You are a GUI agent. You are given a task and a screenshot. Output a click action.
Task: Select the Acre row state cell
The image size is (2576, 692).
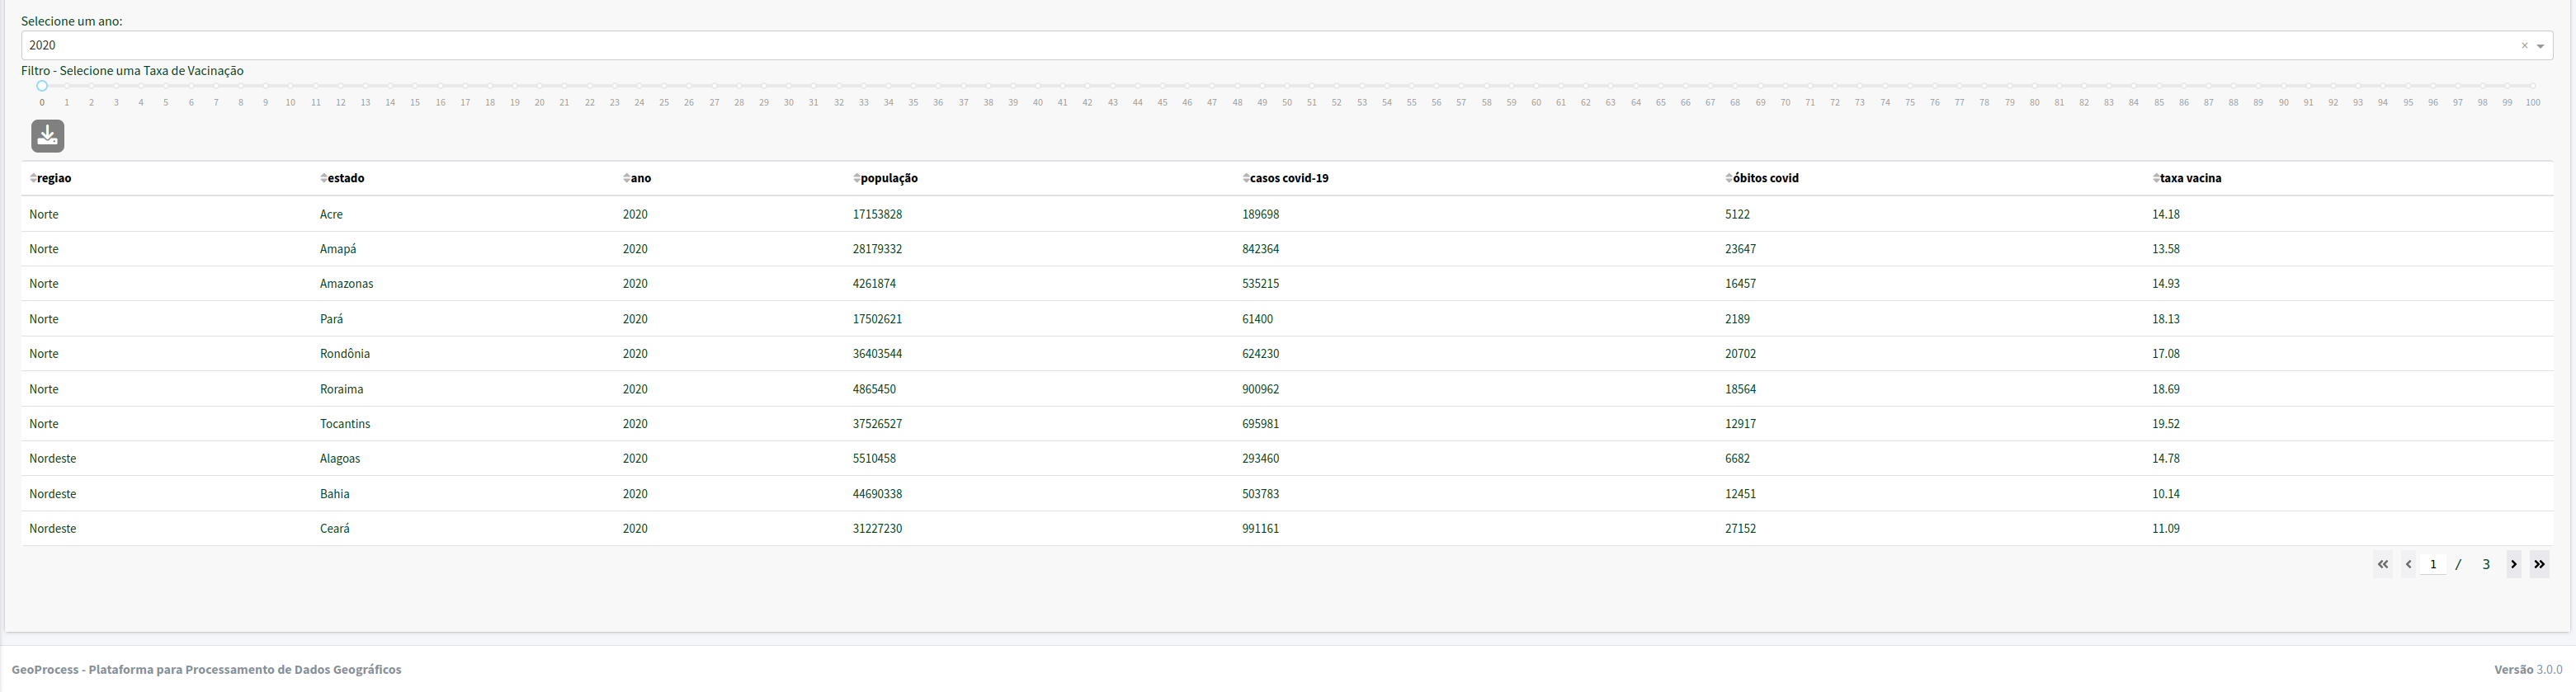tap(331, 214)
